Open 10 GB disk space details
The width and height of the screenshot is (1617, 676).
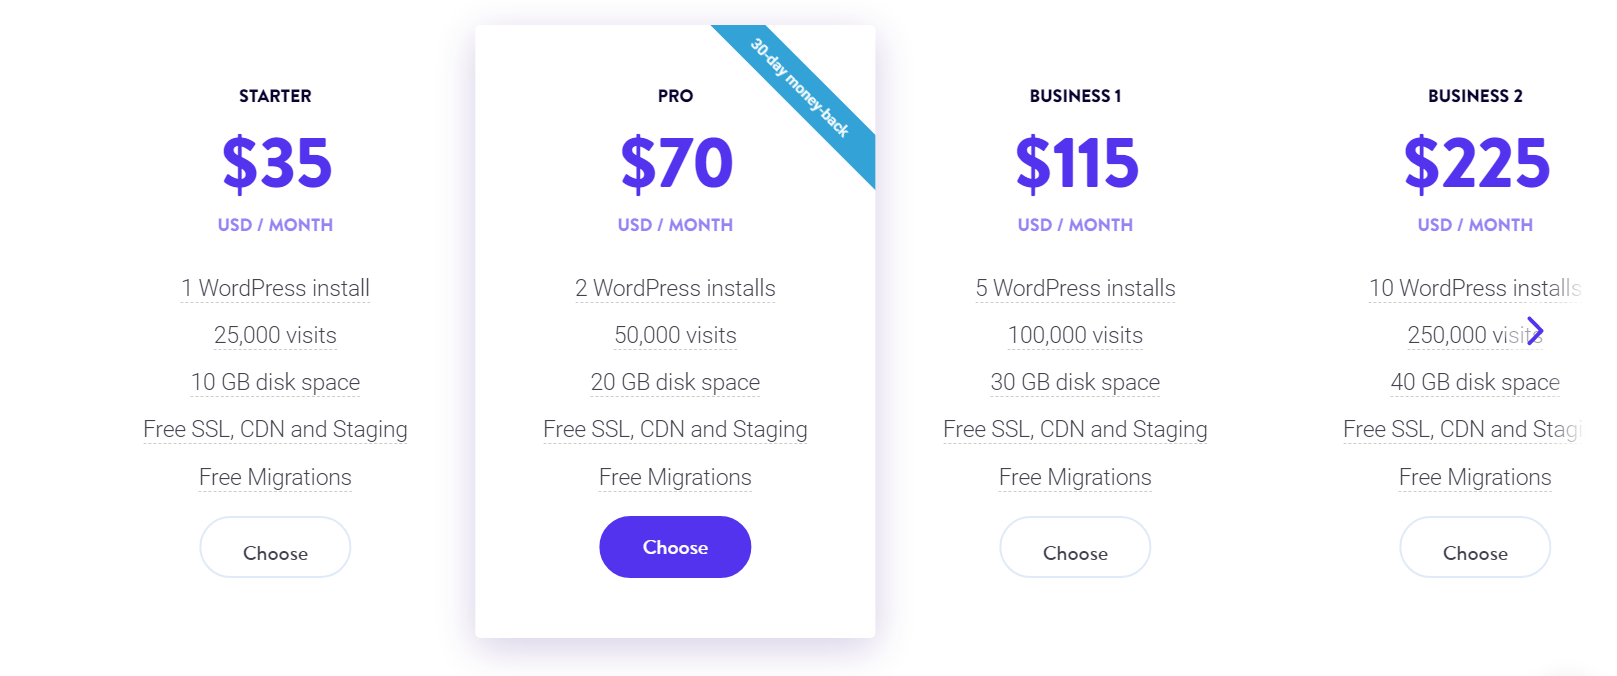click(275, 382)
